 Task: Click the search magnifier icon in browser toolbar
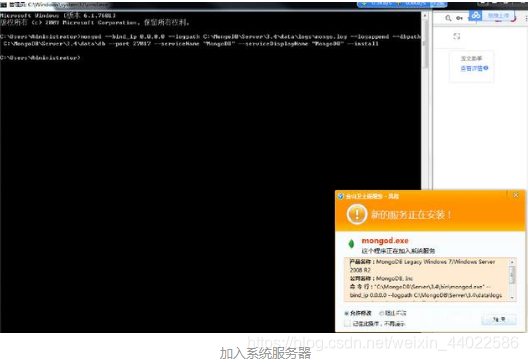click(448, 18)
